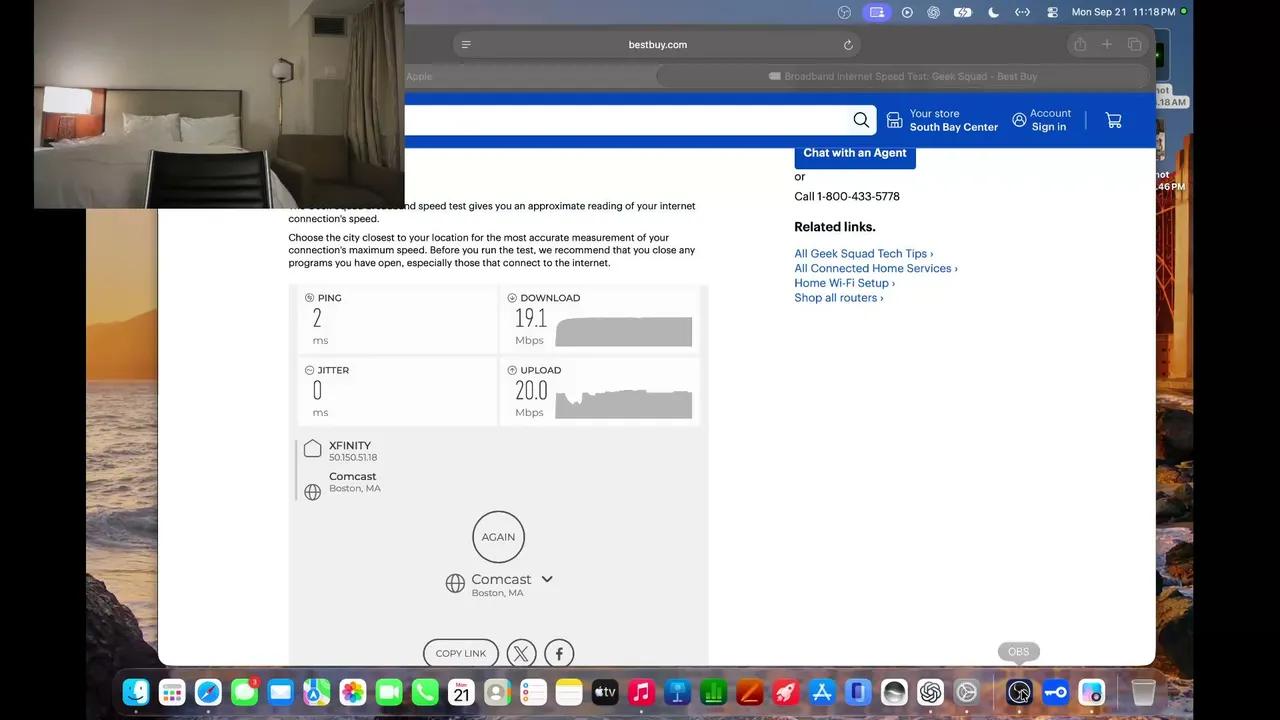Click the ChatGPT menu bar icon
Screen dimensions: 1280x720
click(933, 12)
